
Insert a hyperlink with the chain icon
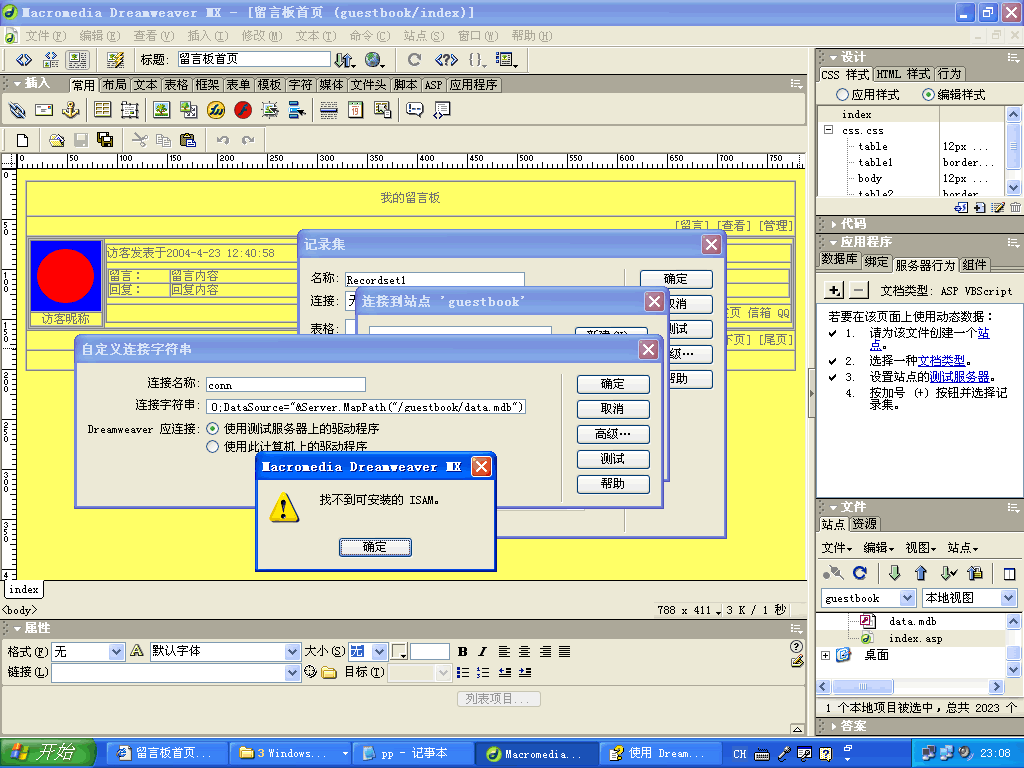pos(17,110)
